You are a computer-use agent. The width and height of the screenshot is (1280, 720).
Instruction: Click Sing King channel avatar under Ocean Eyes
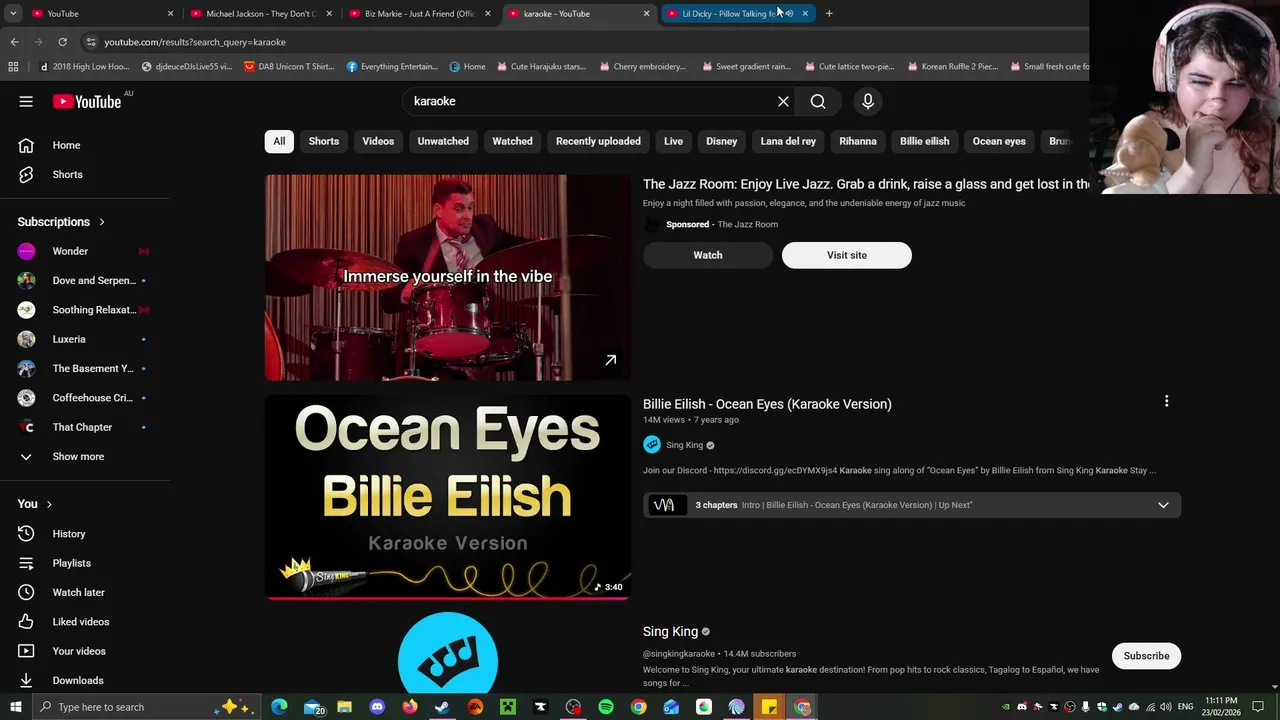[x=652, y=445]
